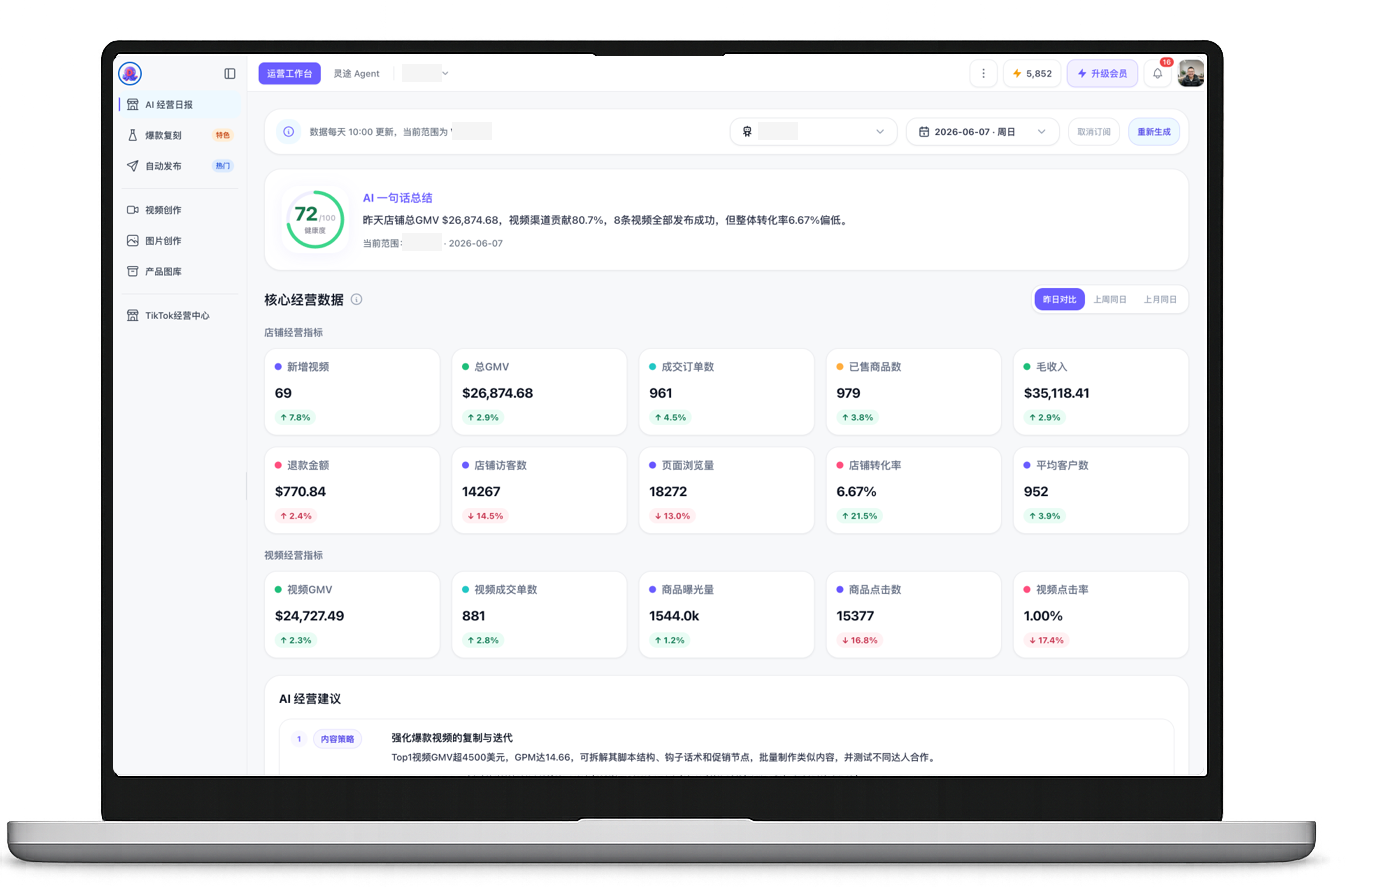Click the AI 经营日报 storefront icon
This screenshot has height=887, width=1387.
(133, 104)
